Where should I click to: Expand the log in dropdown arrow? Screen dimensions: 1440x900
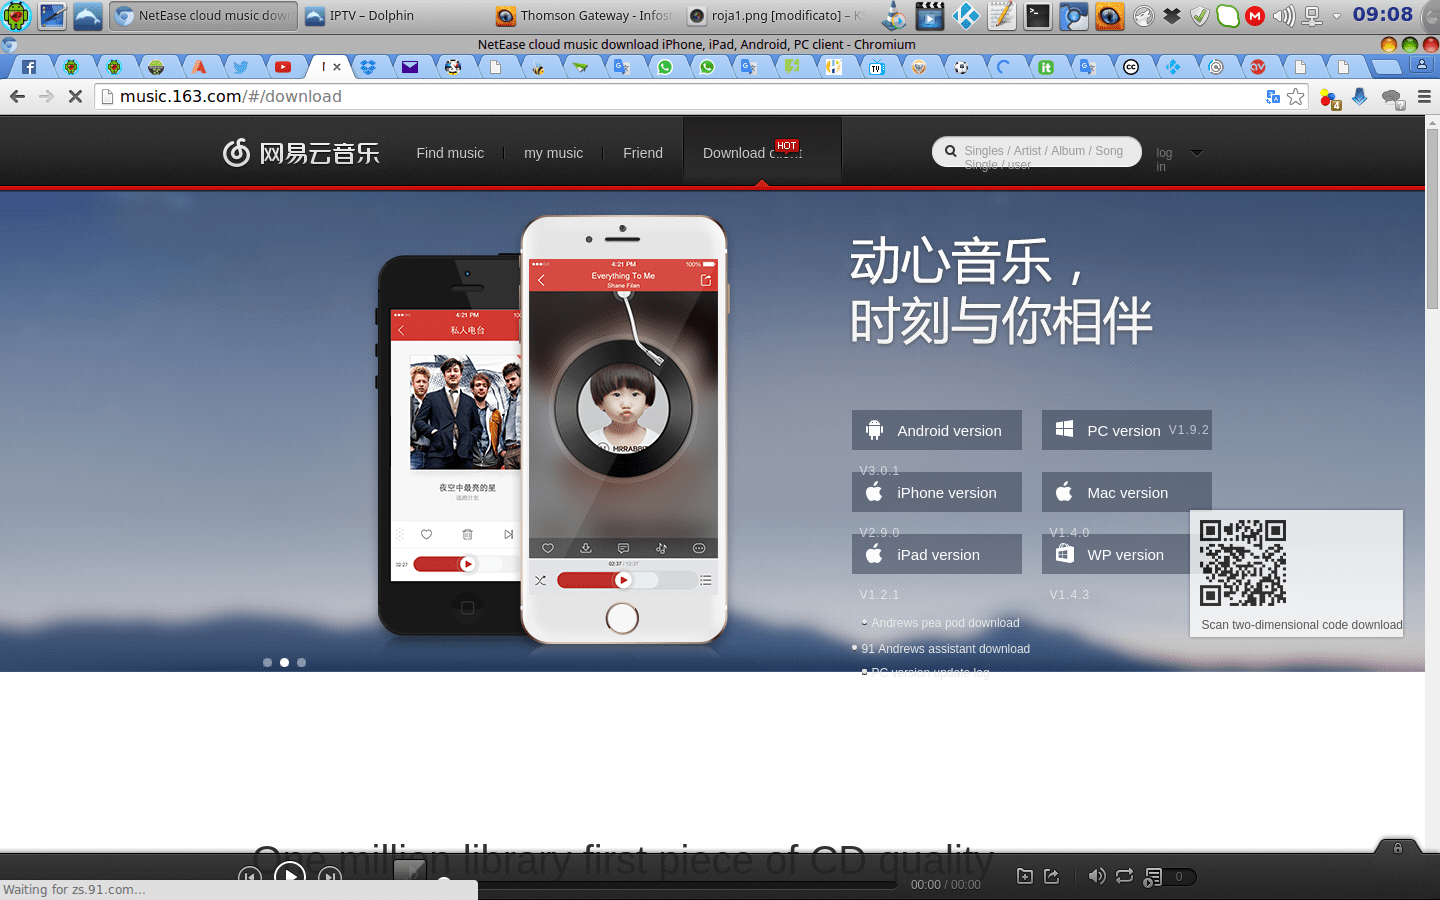point(1197,153)
